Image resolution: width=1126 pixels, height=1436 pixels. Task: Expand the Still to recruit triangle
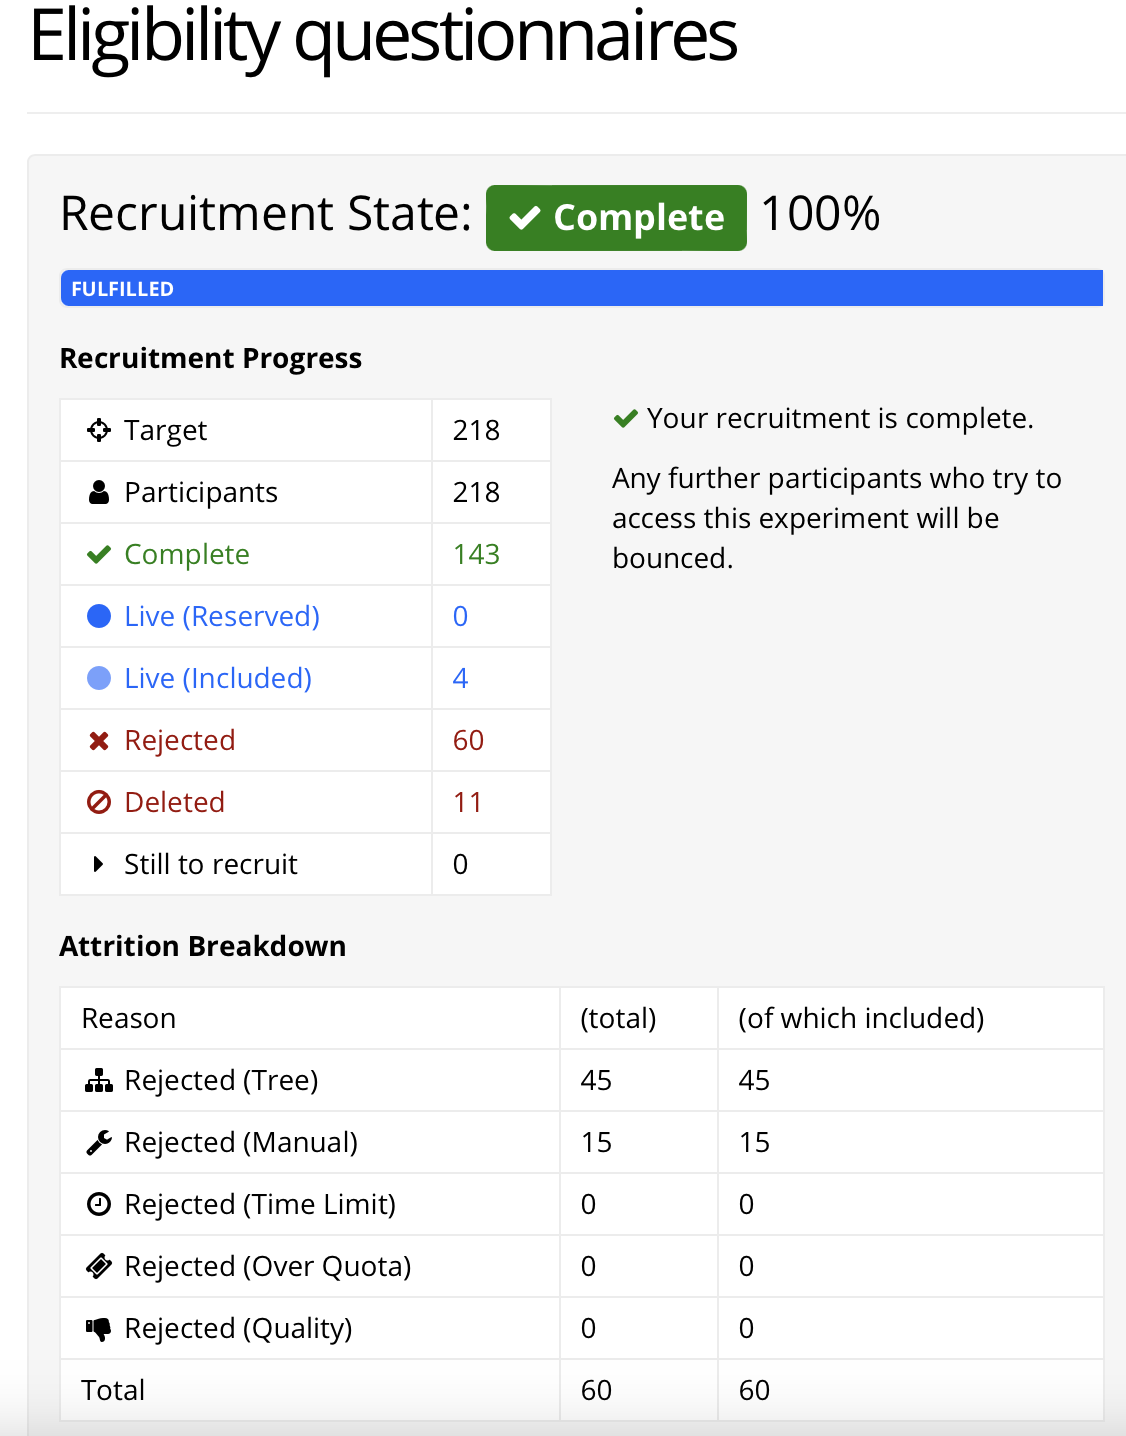(98, 864)
